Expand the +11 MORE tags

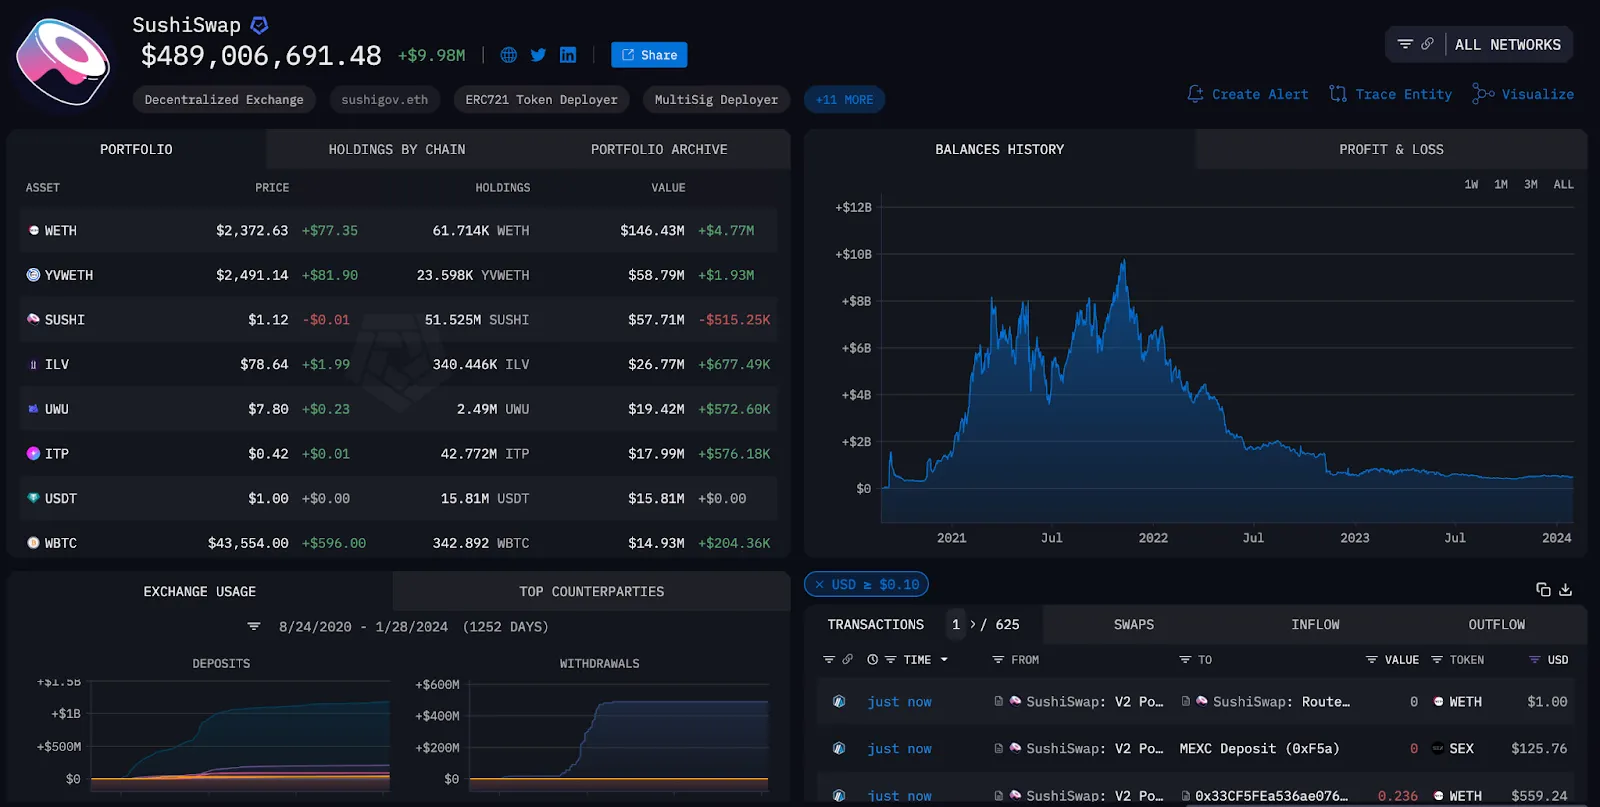point(844,100)
